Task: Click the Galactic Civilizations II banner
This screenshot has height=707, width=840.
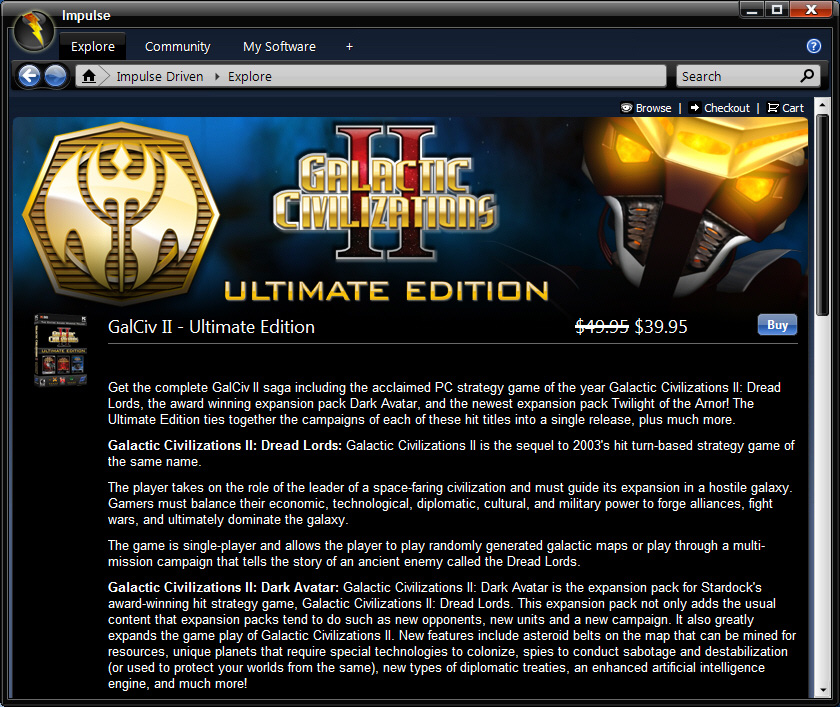Action: [x=410, y=214]
